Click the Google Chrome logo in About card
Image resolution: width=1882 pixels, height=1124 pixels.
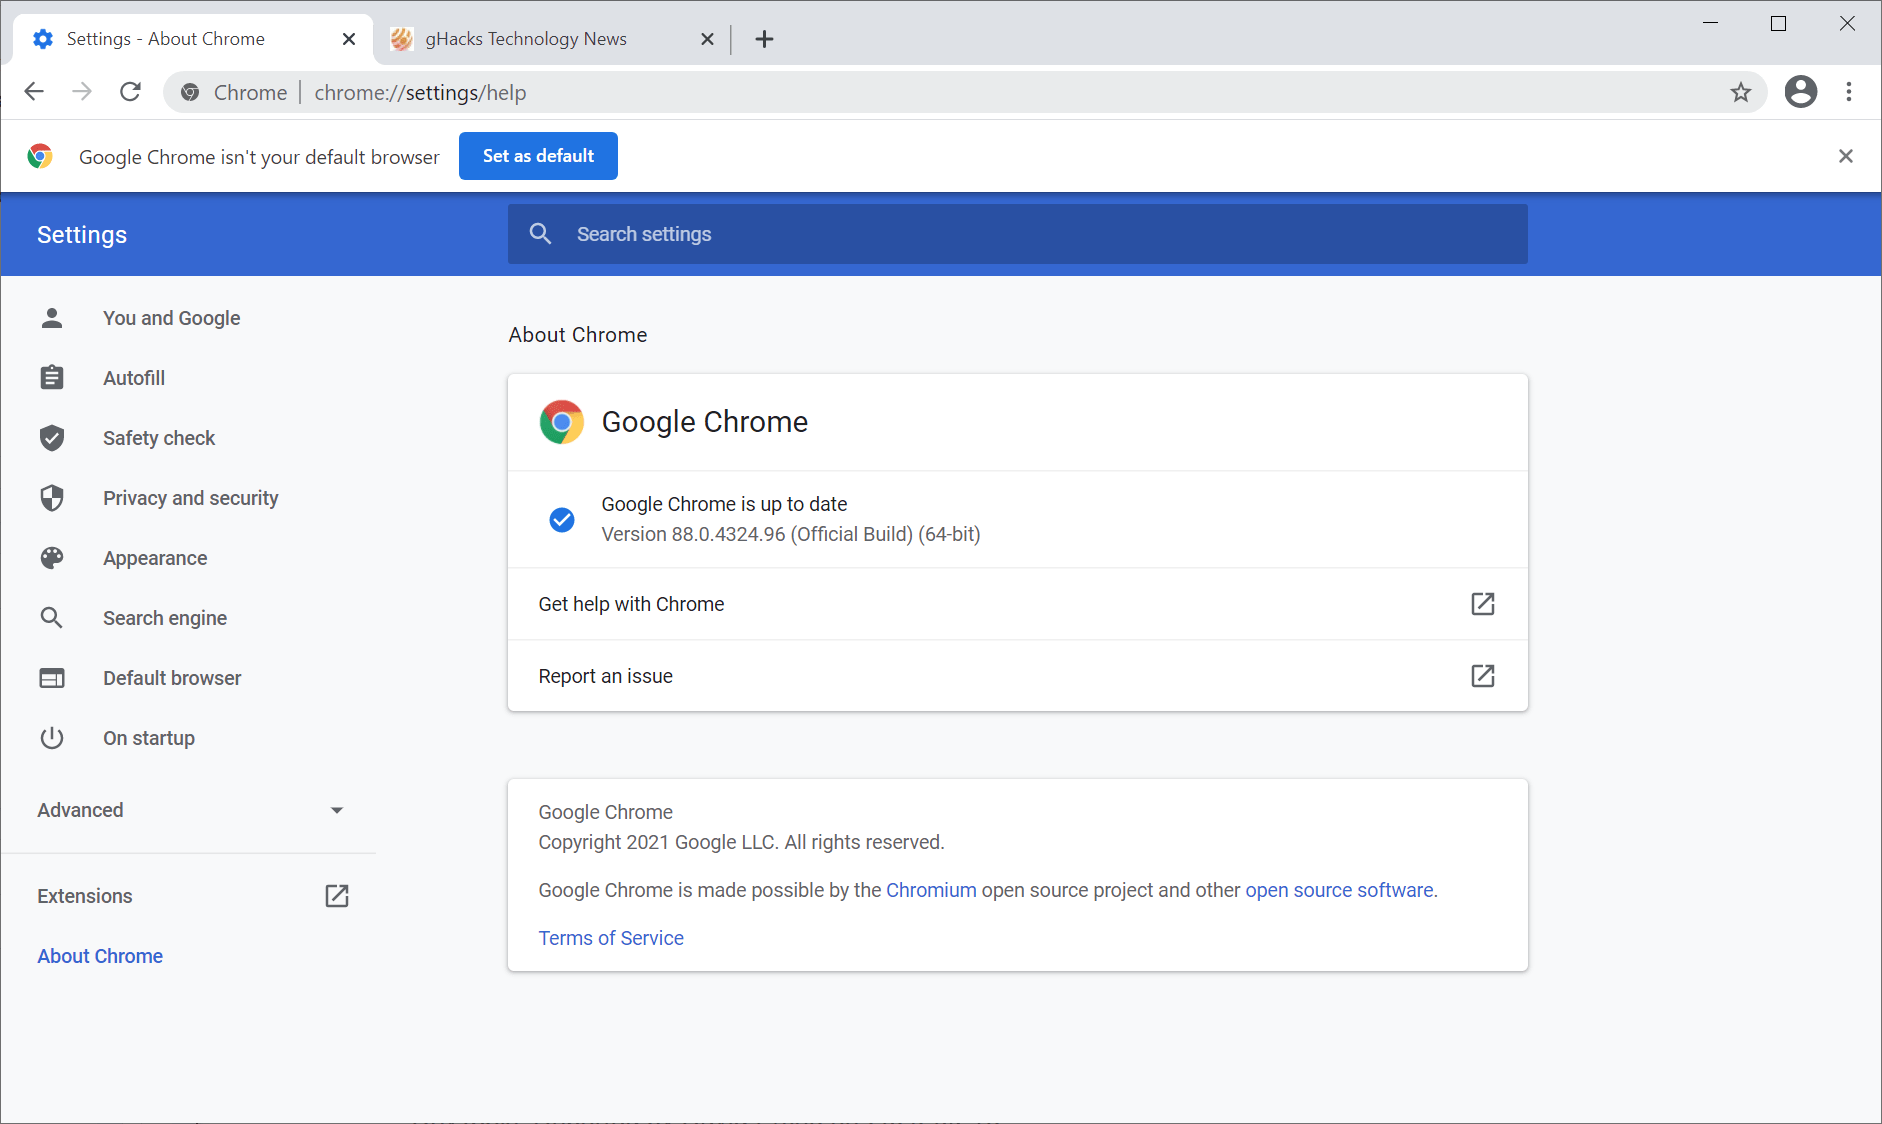point(562,422)
